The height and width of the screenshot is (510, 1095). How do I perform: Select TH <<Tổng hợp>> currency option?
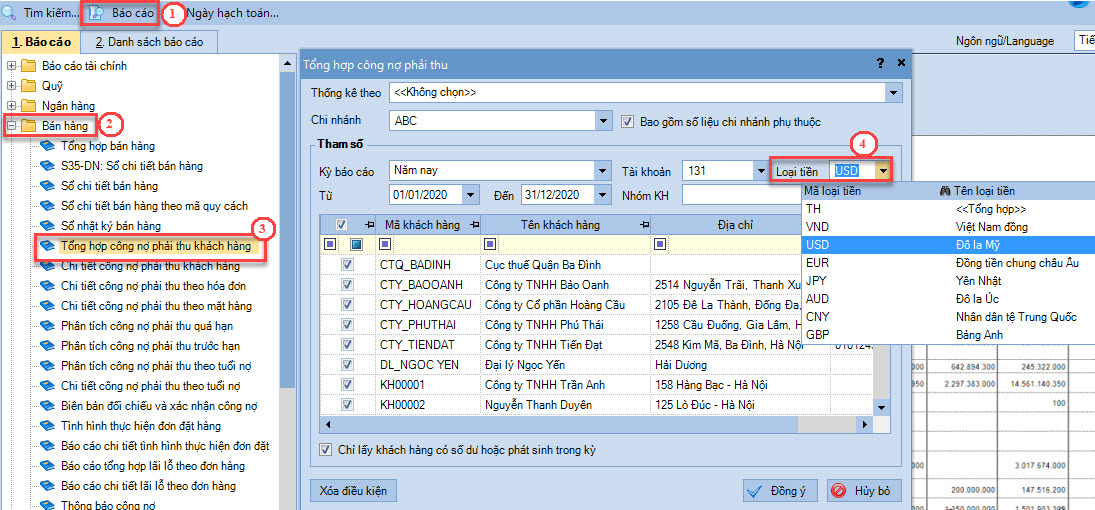[948, 209]
